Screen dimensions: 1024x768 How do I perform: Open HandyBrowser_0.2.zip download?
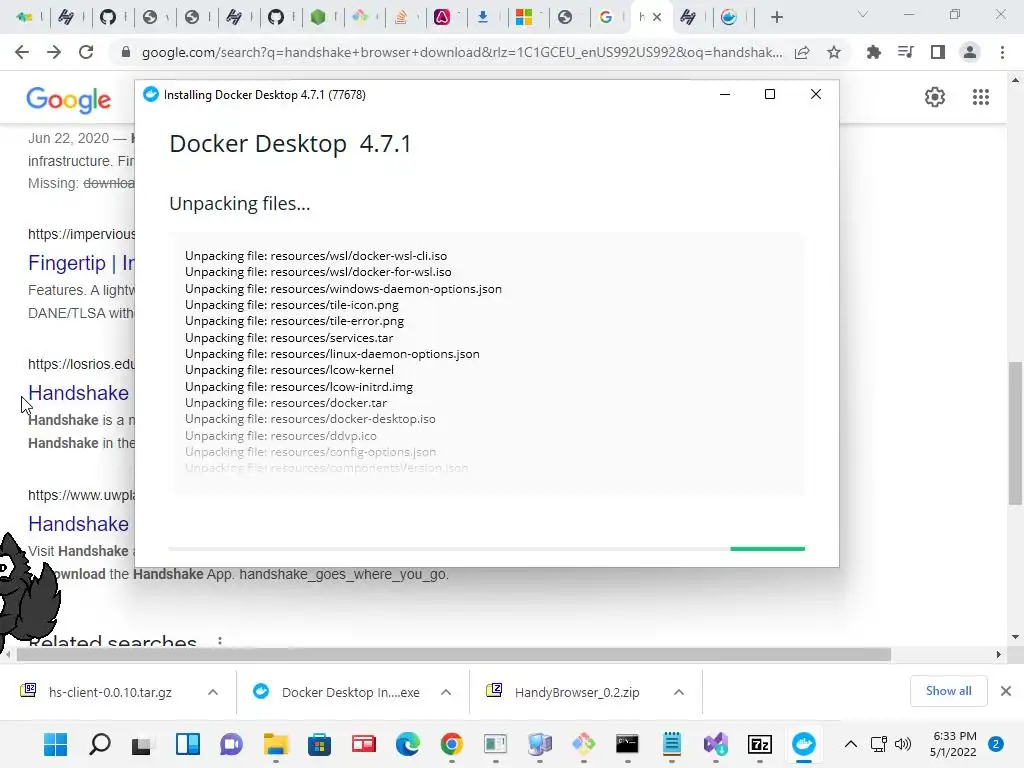pos(577,692)
